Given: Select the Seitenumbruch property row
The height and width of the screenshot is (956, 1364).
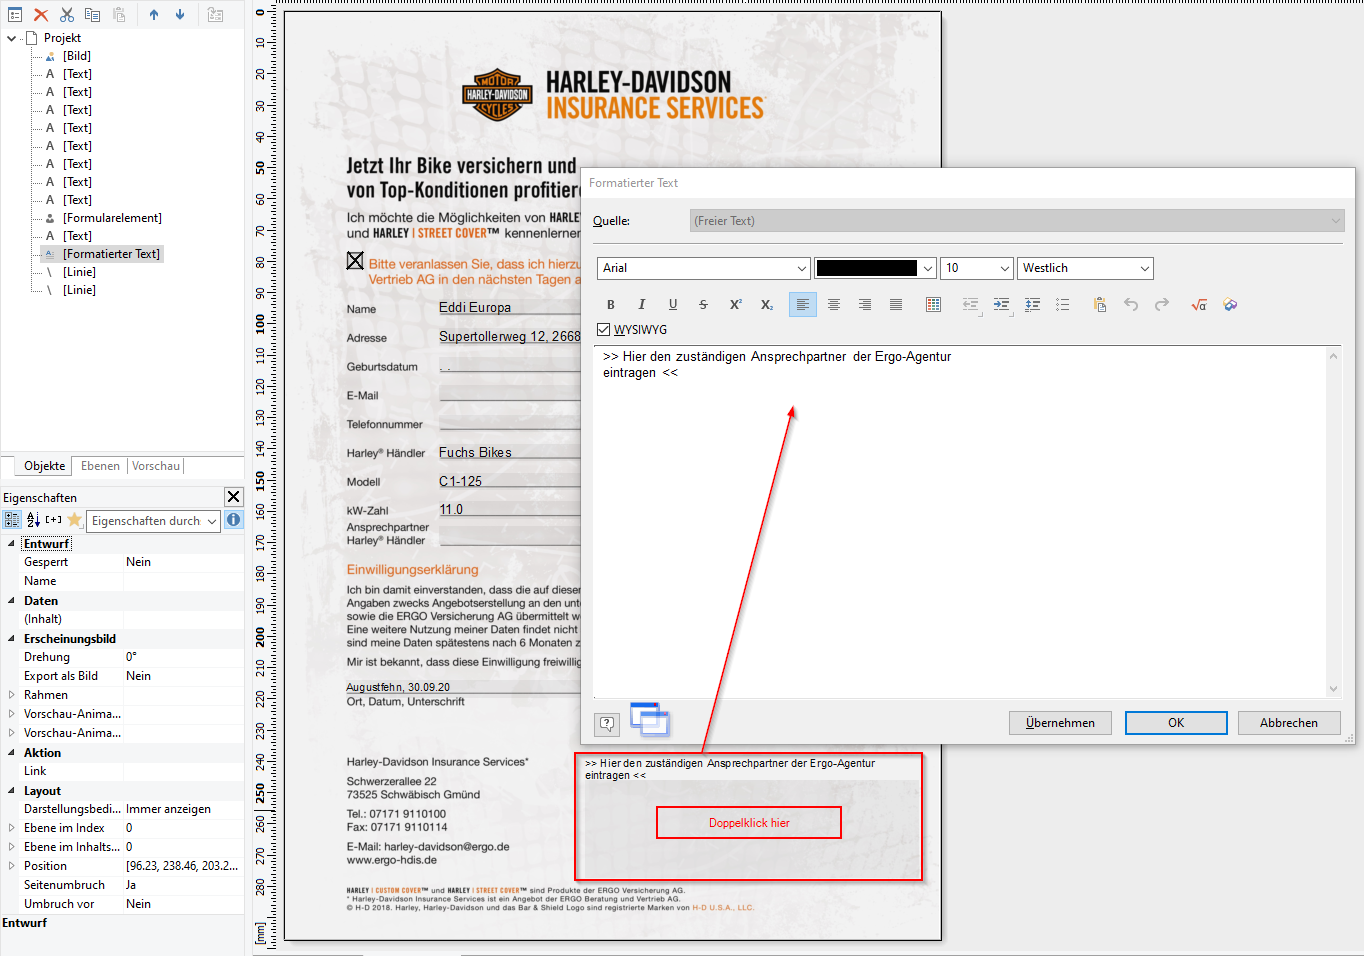Looking at the screenshot, I should (122, 885).
